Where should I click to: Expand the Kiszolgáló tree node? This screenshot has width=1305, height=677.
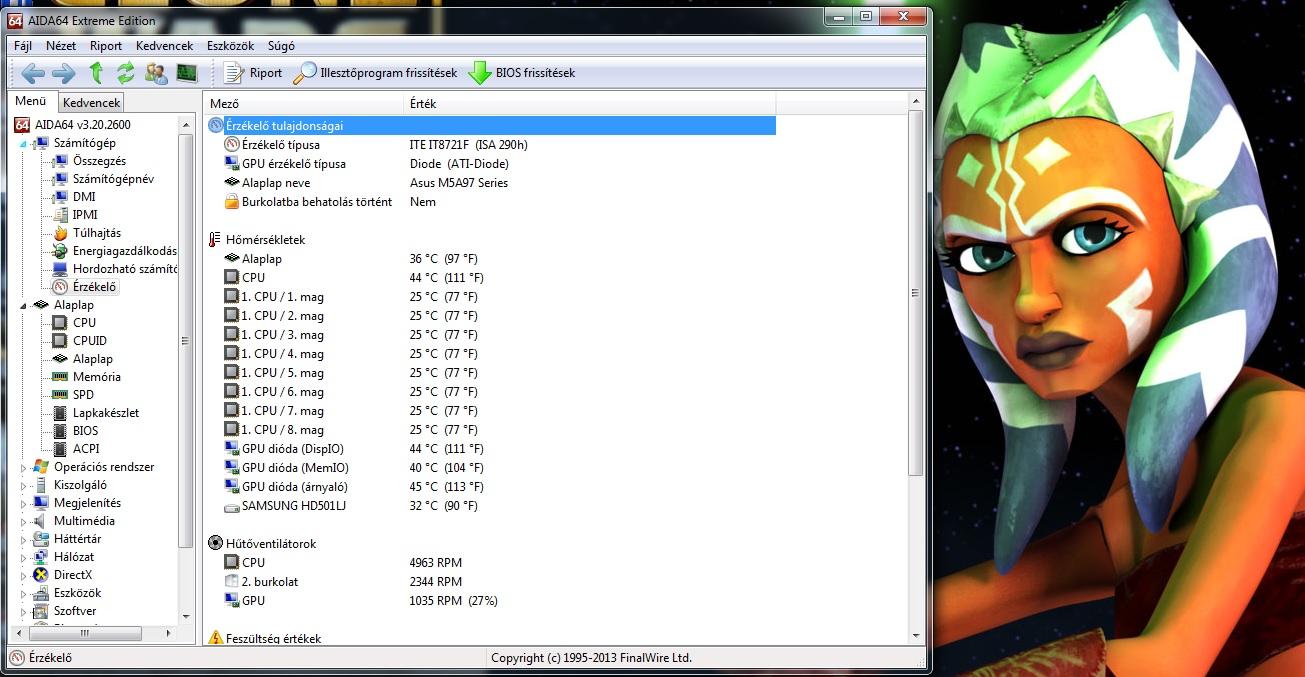point(23,485)
